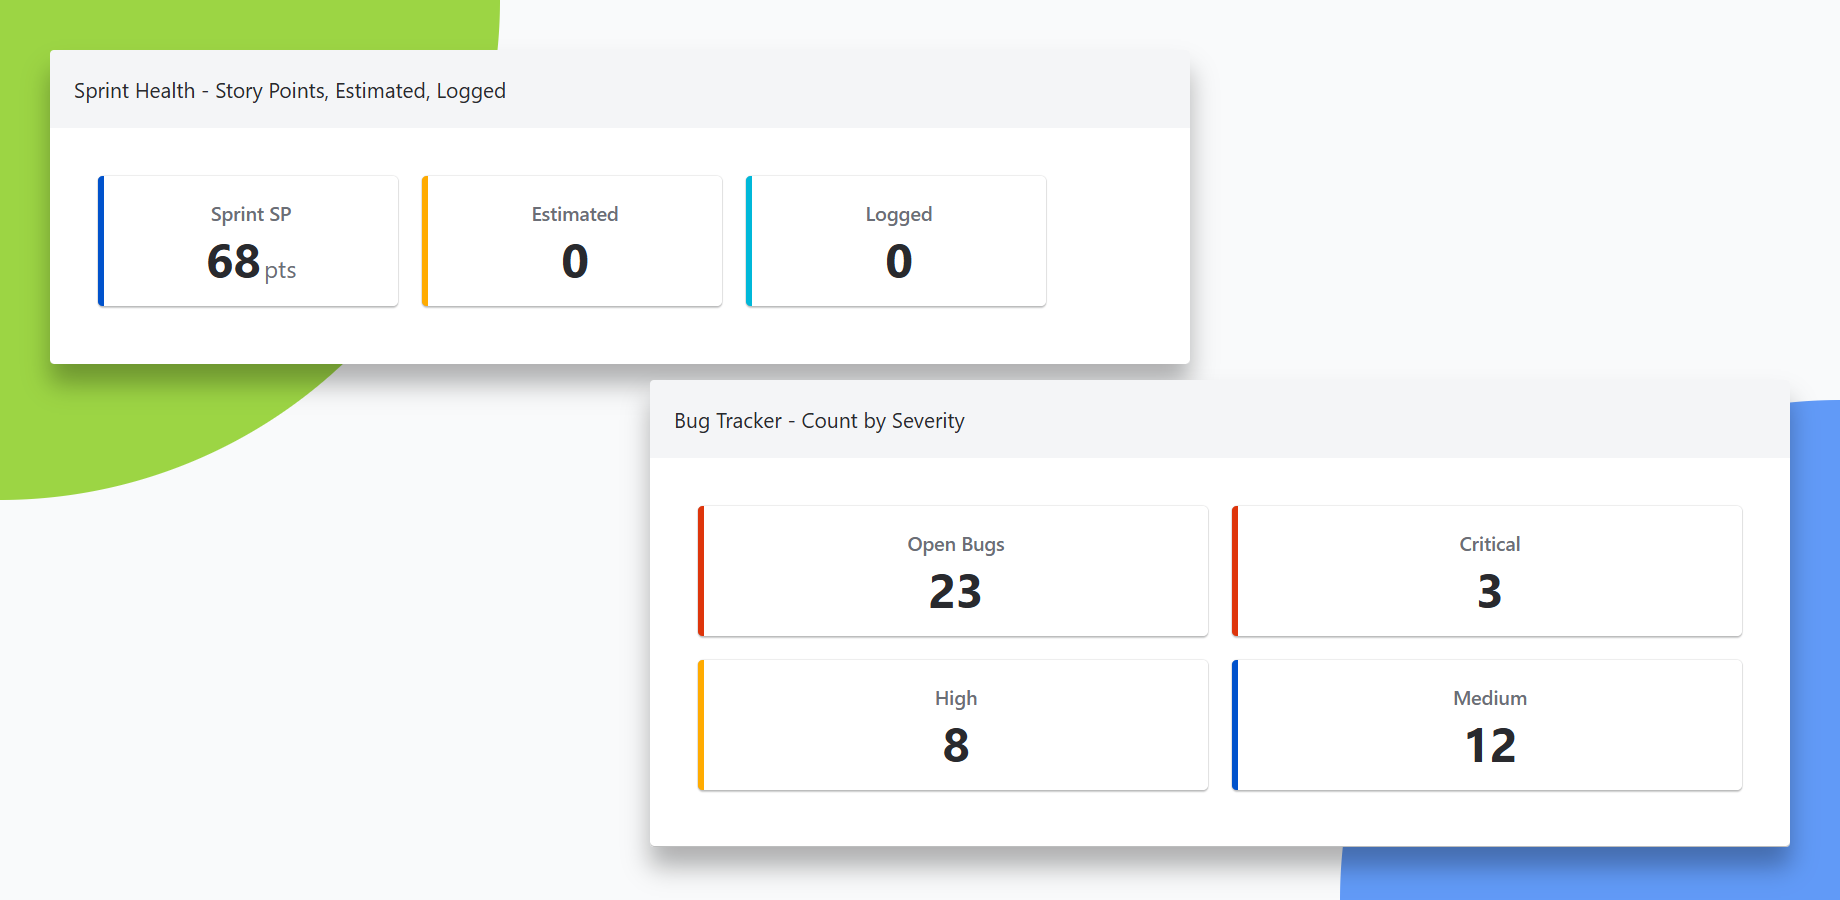1840x900 pixels.
Task: Open the High severity card
Action: coord(953,725)
